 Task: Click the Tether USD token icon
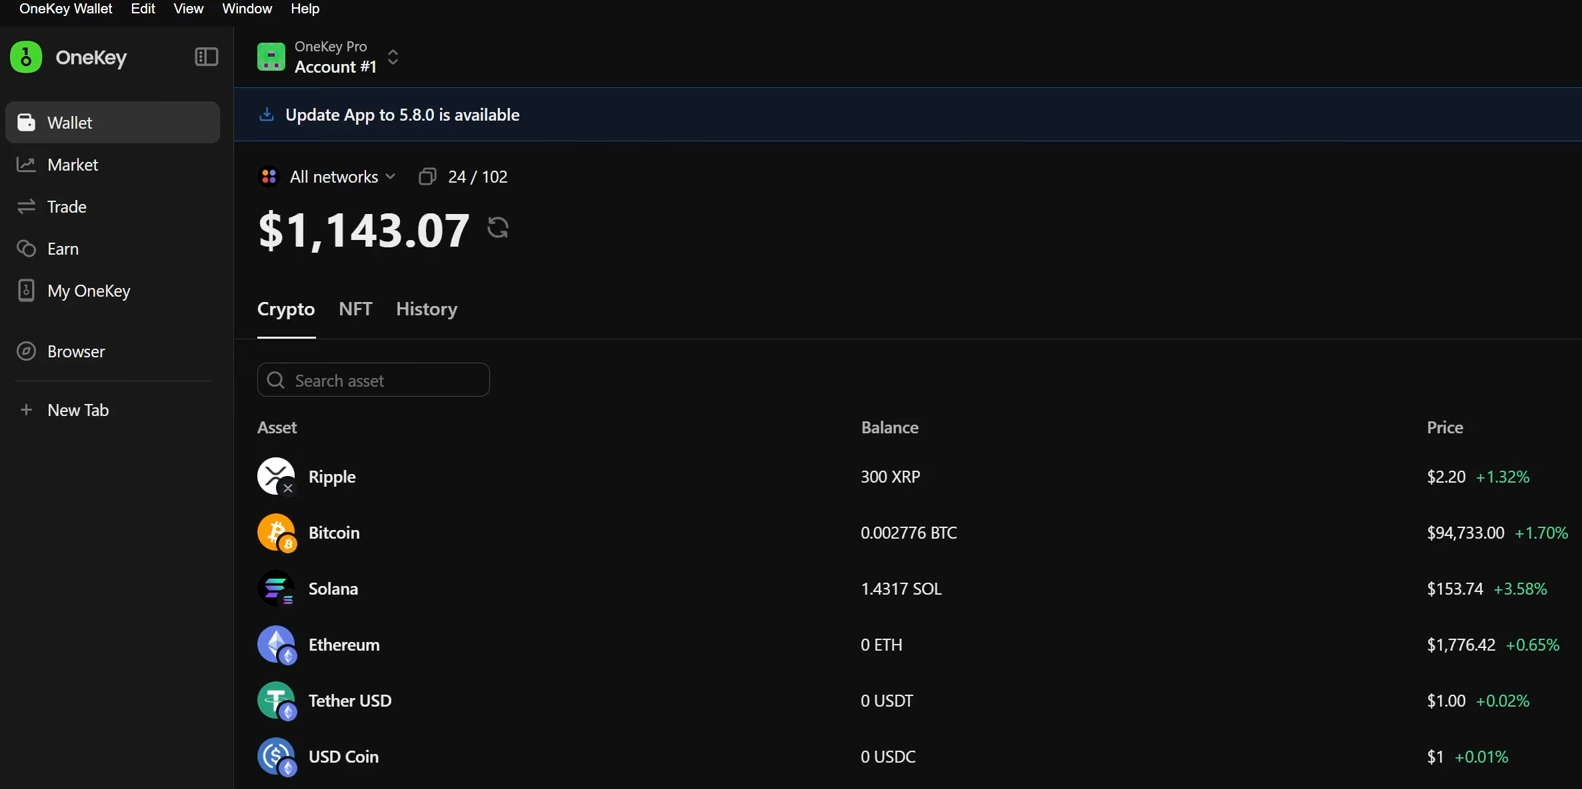(276, 700)
